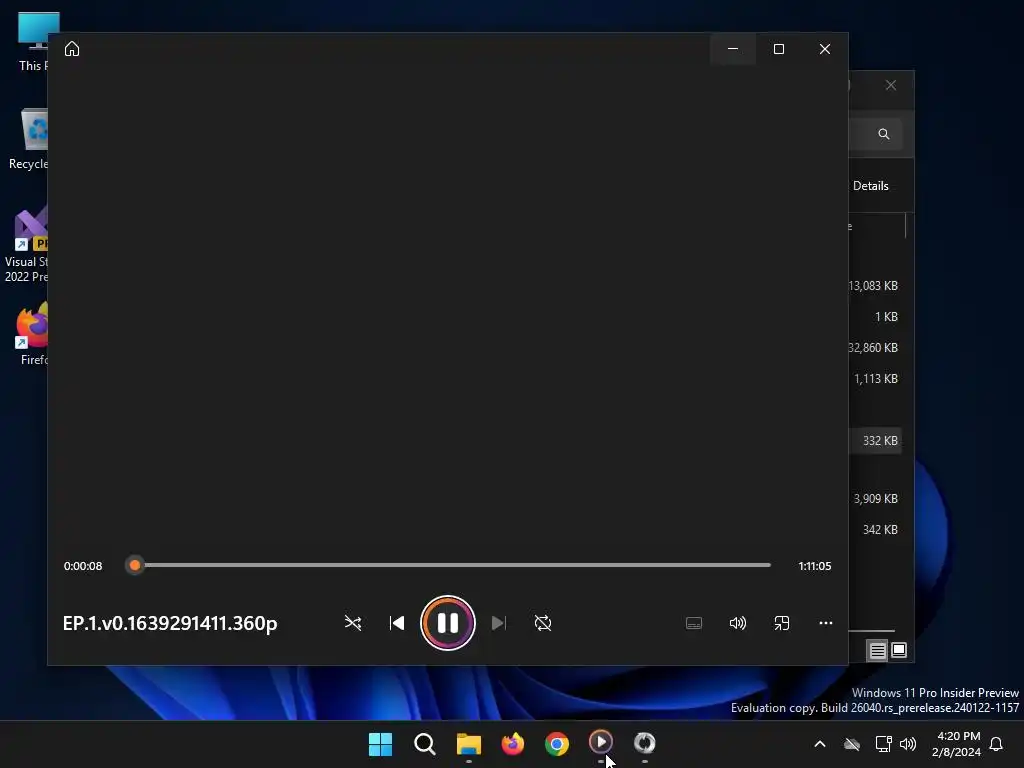Screen dimensions: 1024x768
Task: Open the Windows Start menu
Action: [x=380, y=744]
